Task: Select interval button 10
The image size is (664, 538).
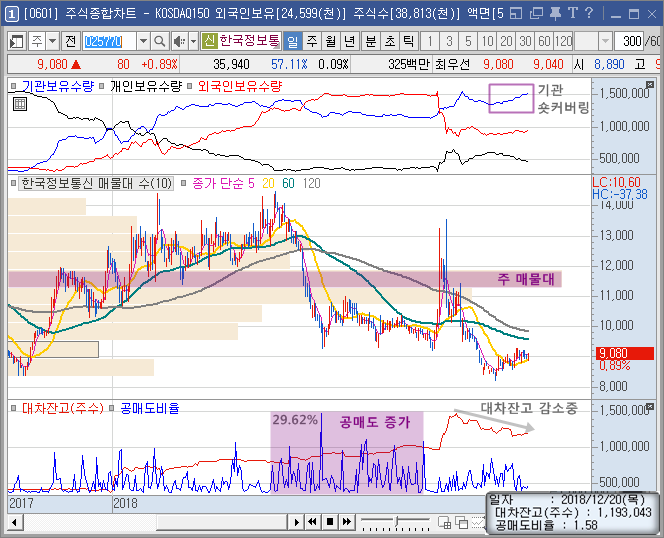Action: coord(487,42)
